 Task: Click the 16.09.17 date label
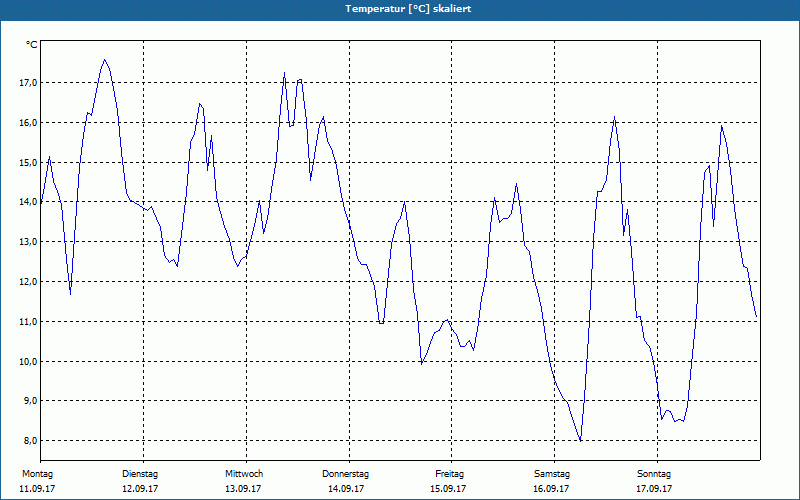pos(551,489)
